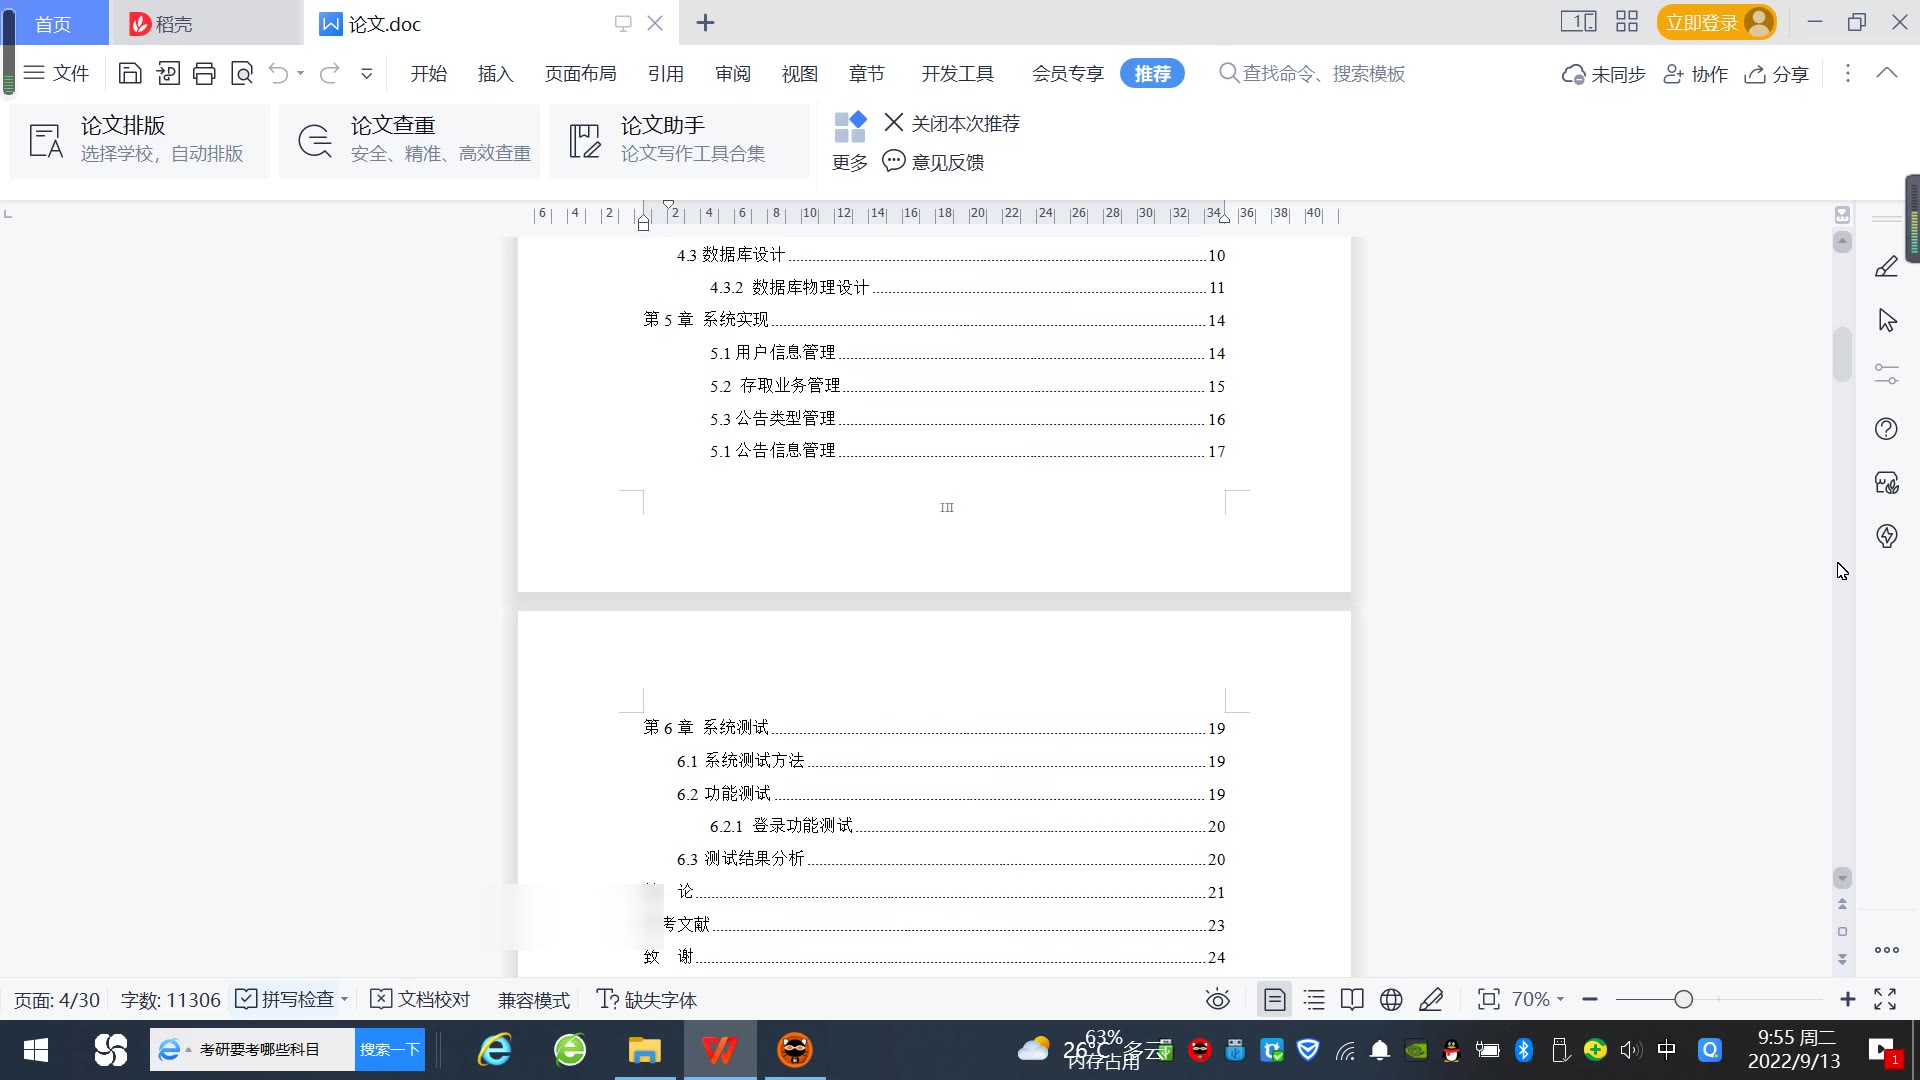Click the help question mark sidebar icon
1920x1080 pixels.
click(x=1886, y=429)
